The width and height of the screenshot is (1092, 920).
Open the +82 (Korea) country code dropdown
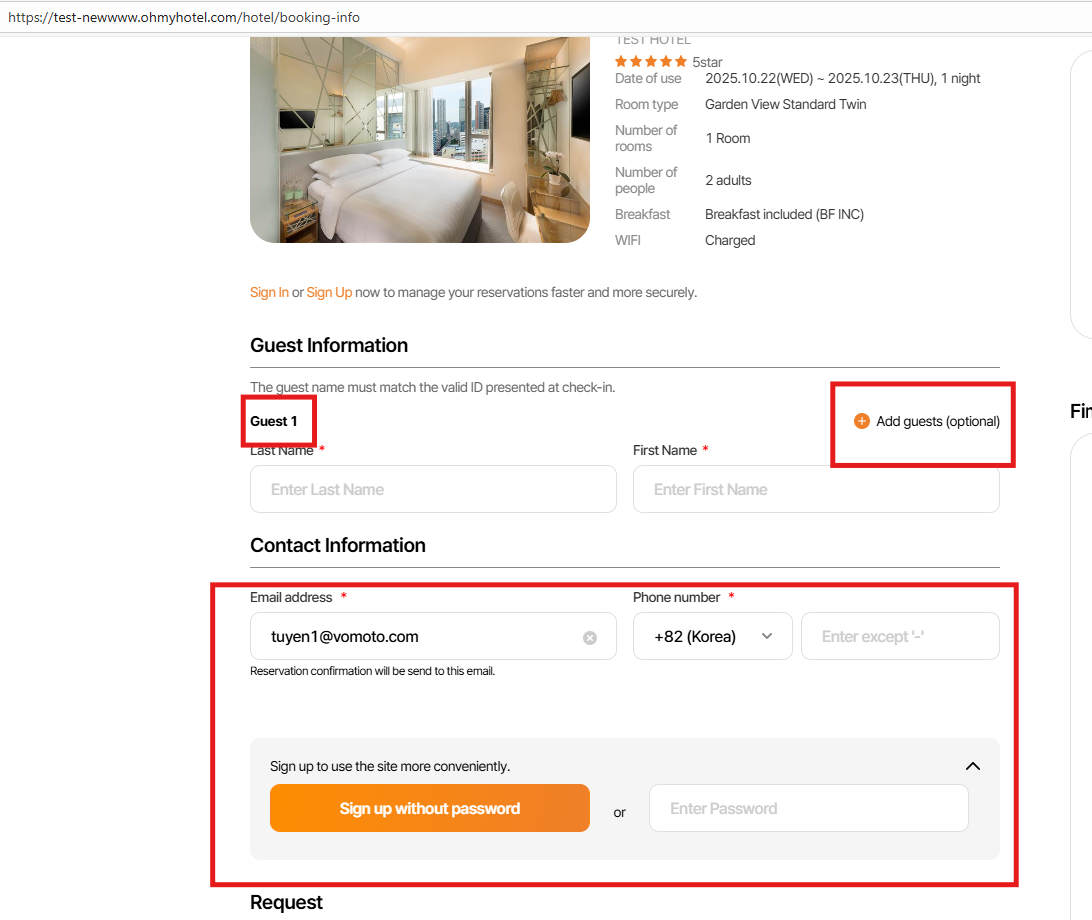712,636
